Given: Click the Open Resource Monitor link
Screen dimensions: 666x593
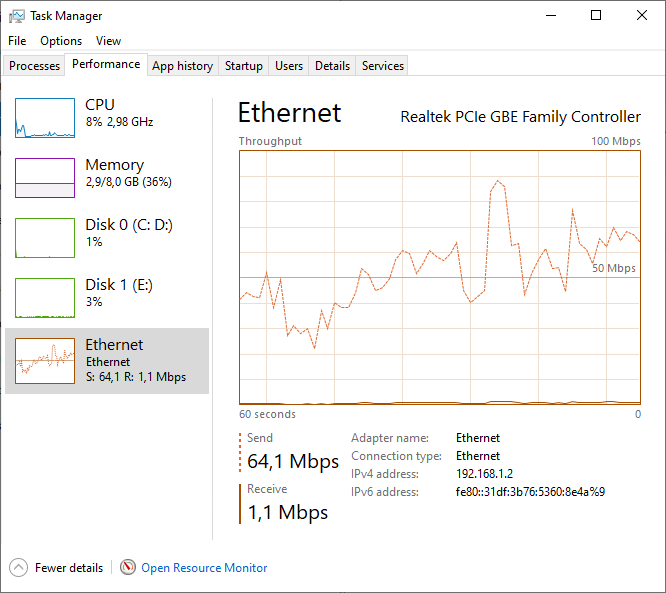Looking at the screenshot, I should click(204, 567).
